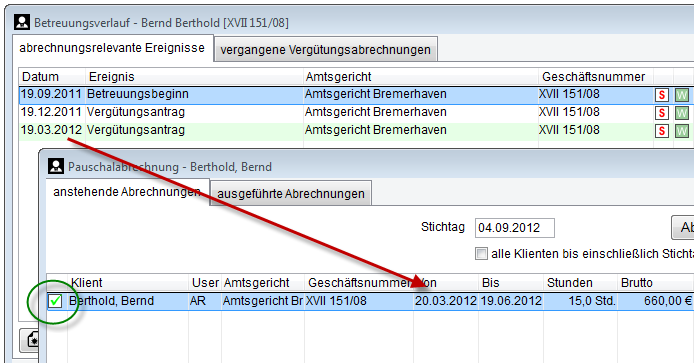Click the '15,0 Std.' hours cell
Screen dimensions: 694x363
point(580,301)
